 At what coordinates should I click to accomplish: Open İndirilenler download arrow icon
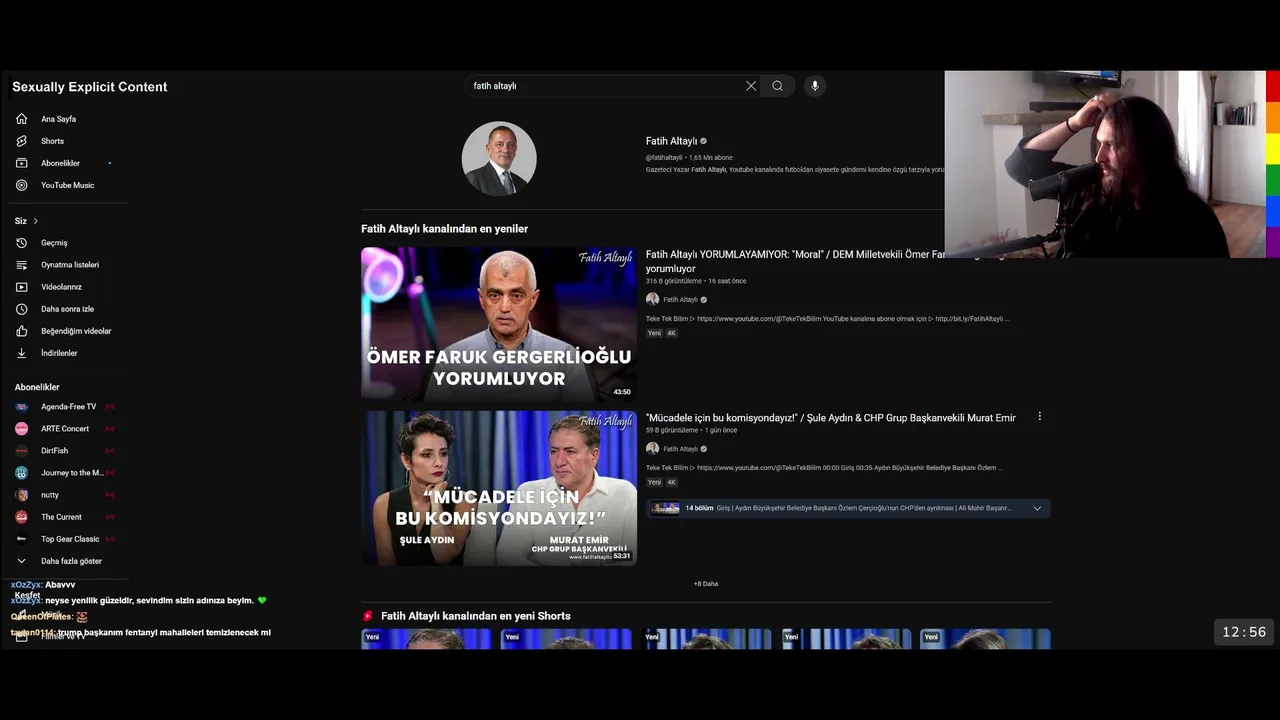click(x=21, y=353)
